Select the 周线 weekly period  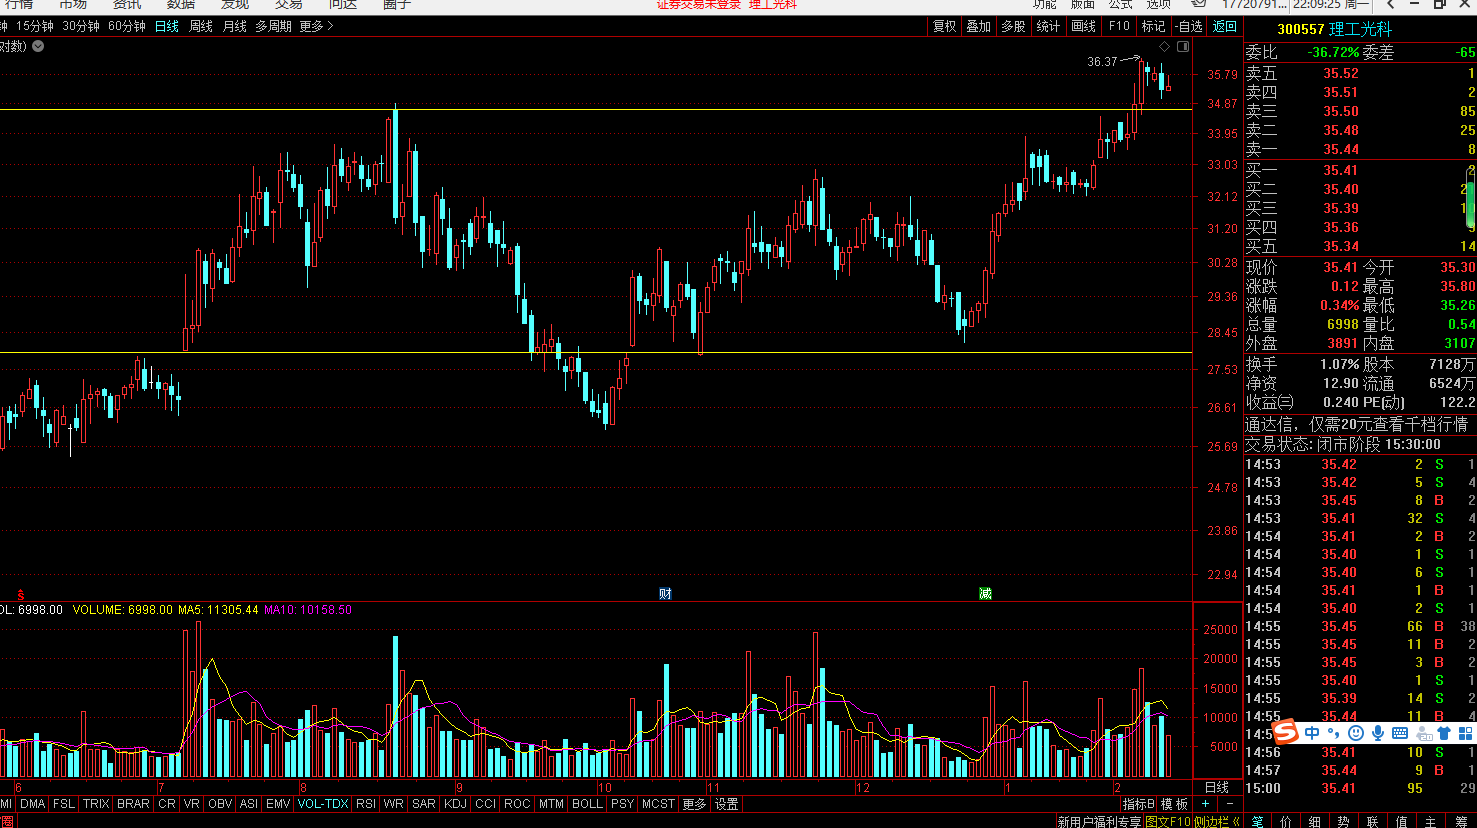point(201,26)
